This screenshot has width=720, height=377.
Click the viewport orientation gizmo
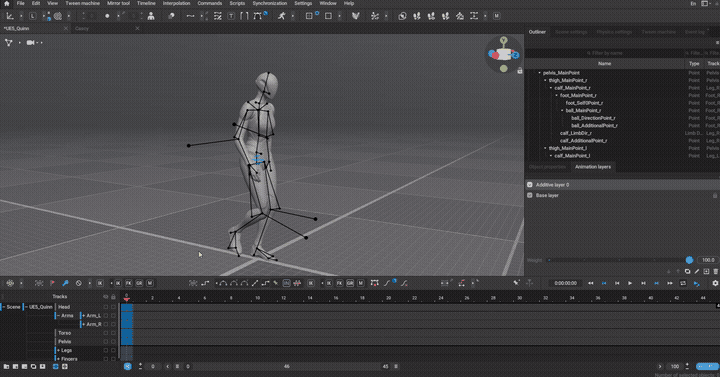point(504,54)
